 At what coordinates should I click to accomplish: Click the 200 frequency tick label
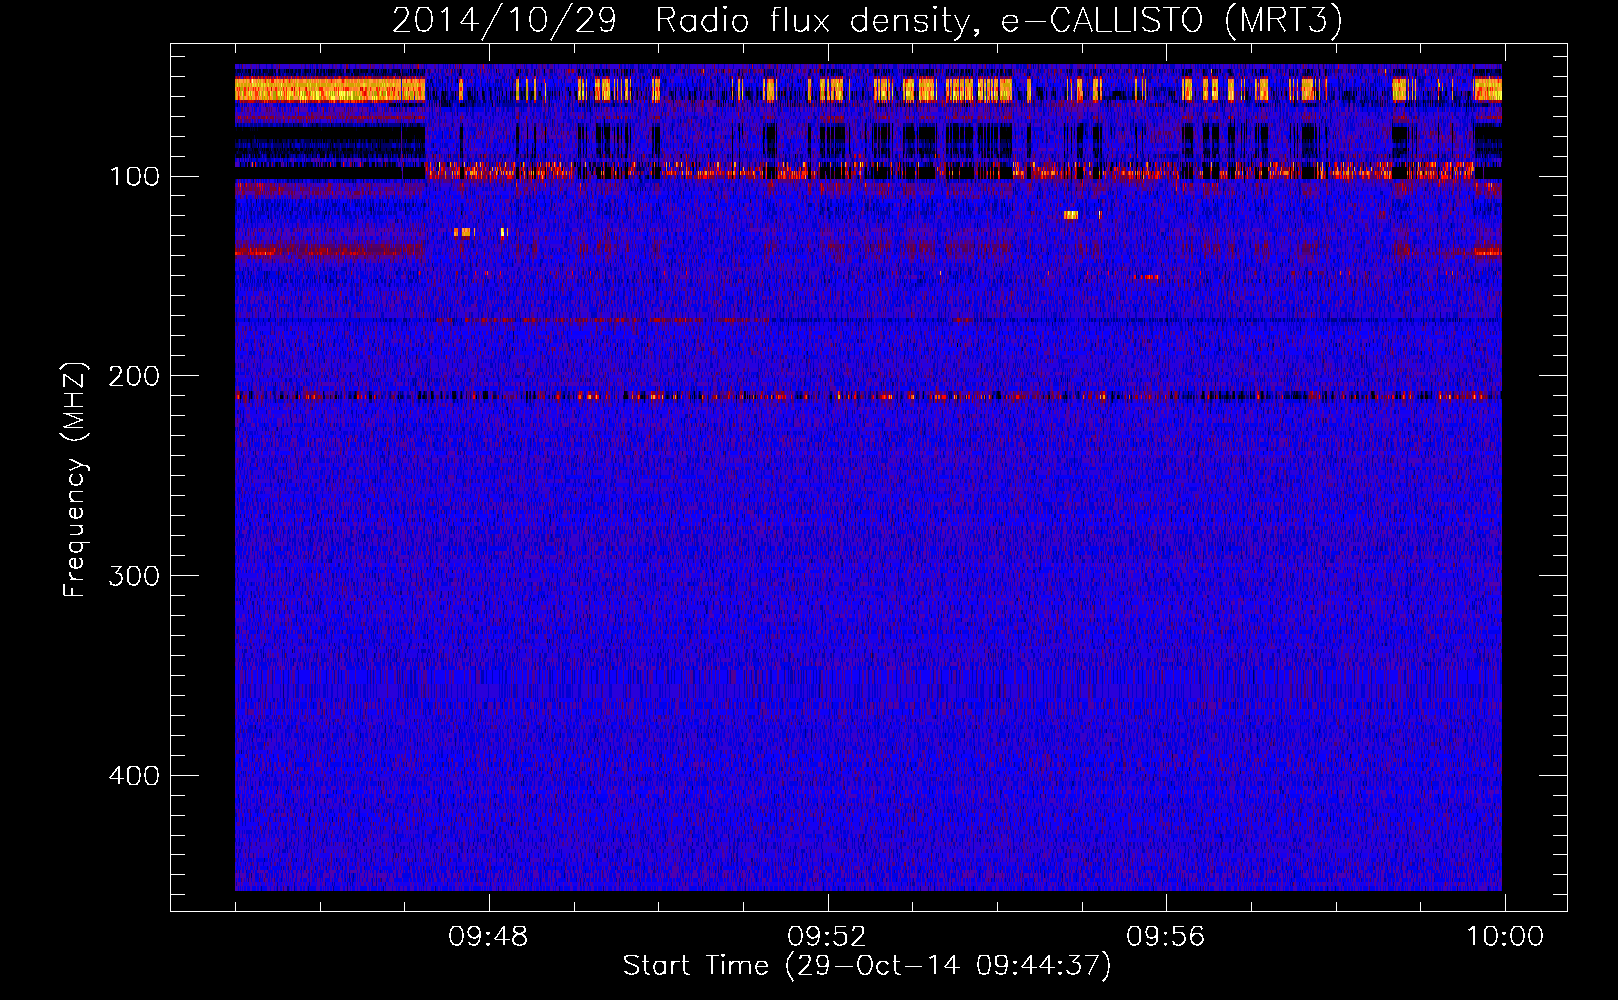pos(134,376)
